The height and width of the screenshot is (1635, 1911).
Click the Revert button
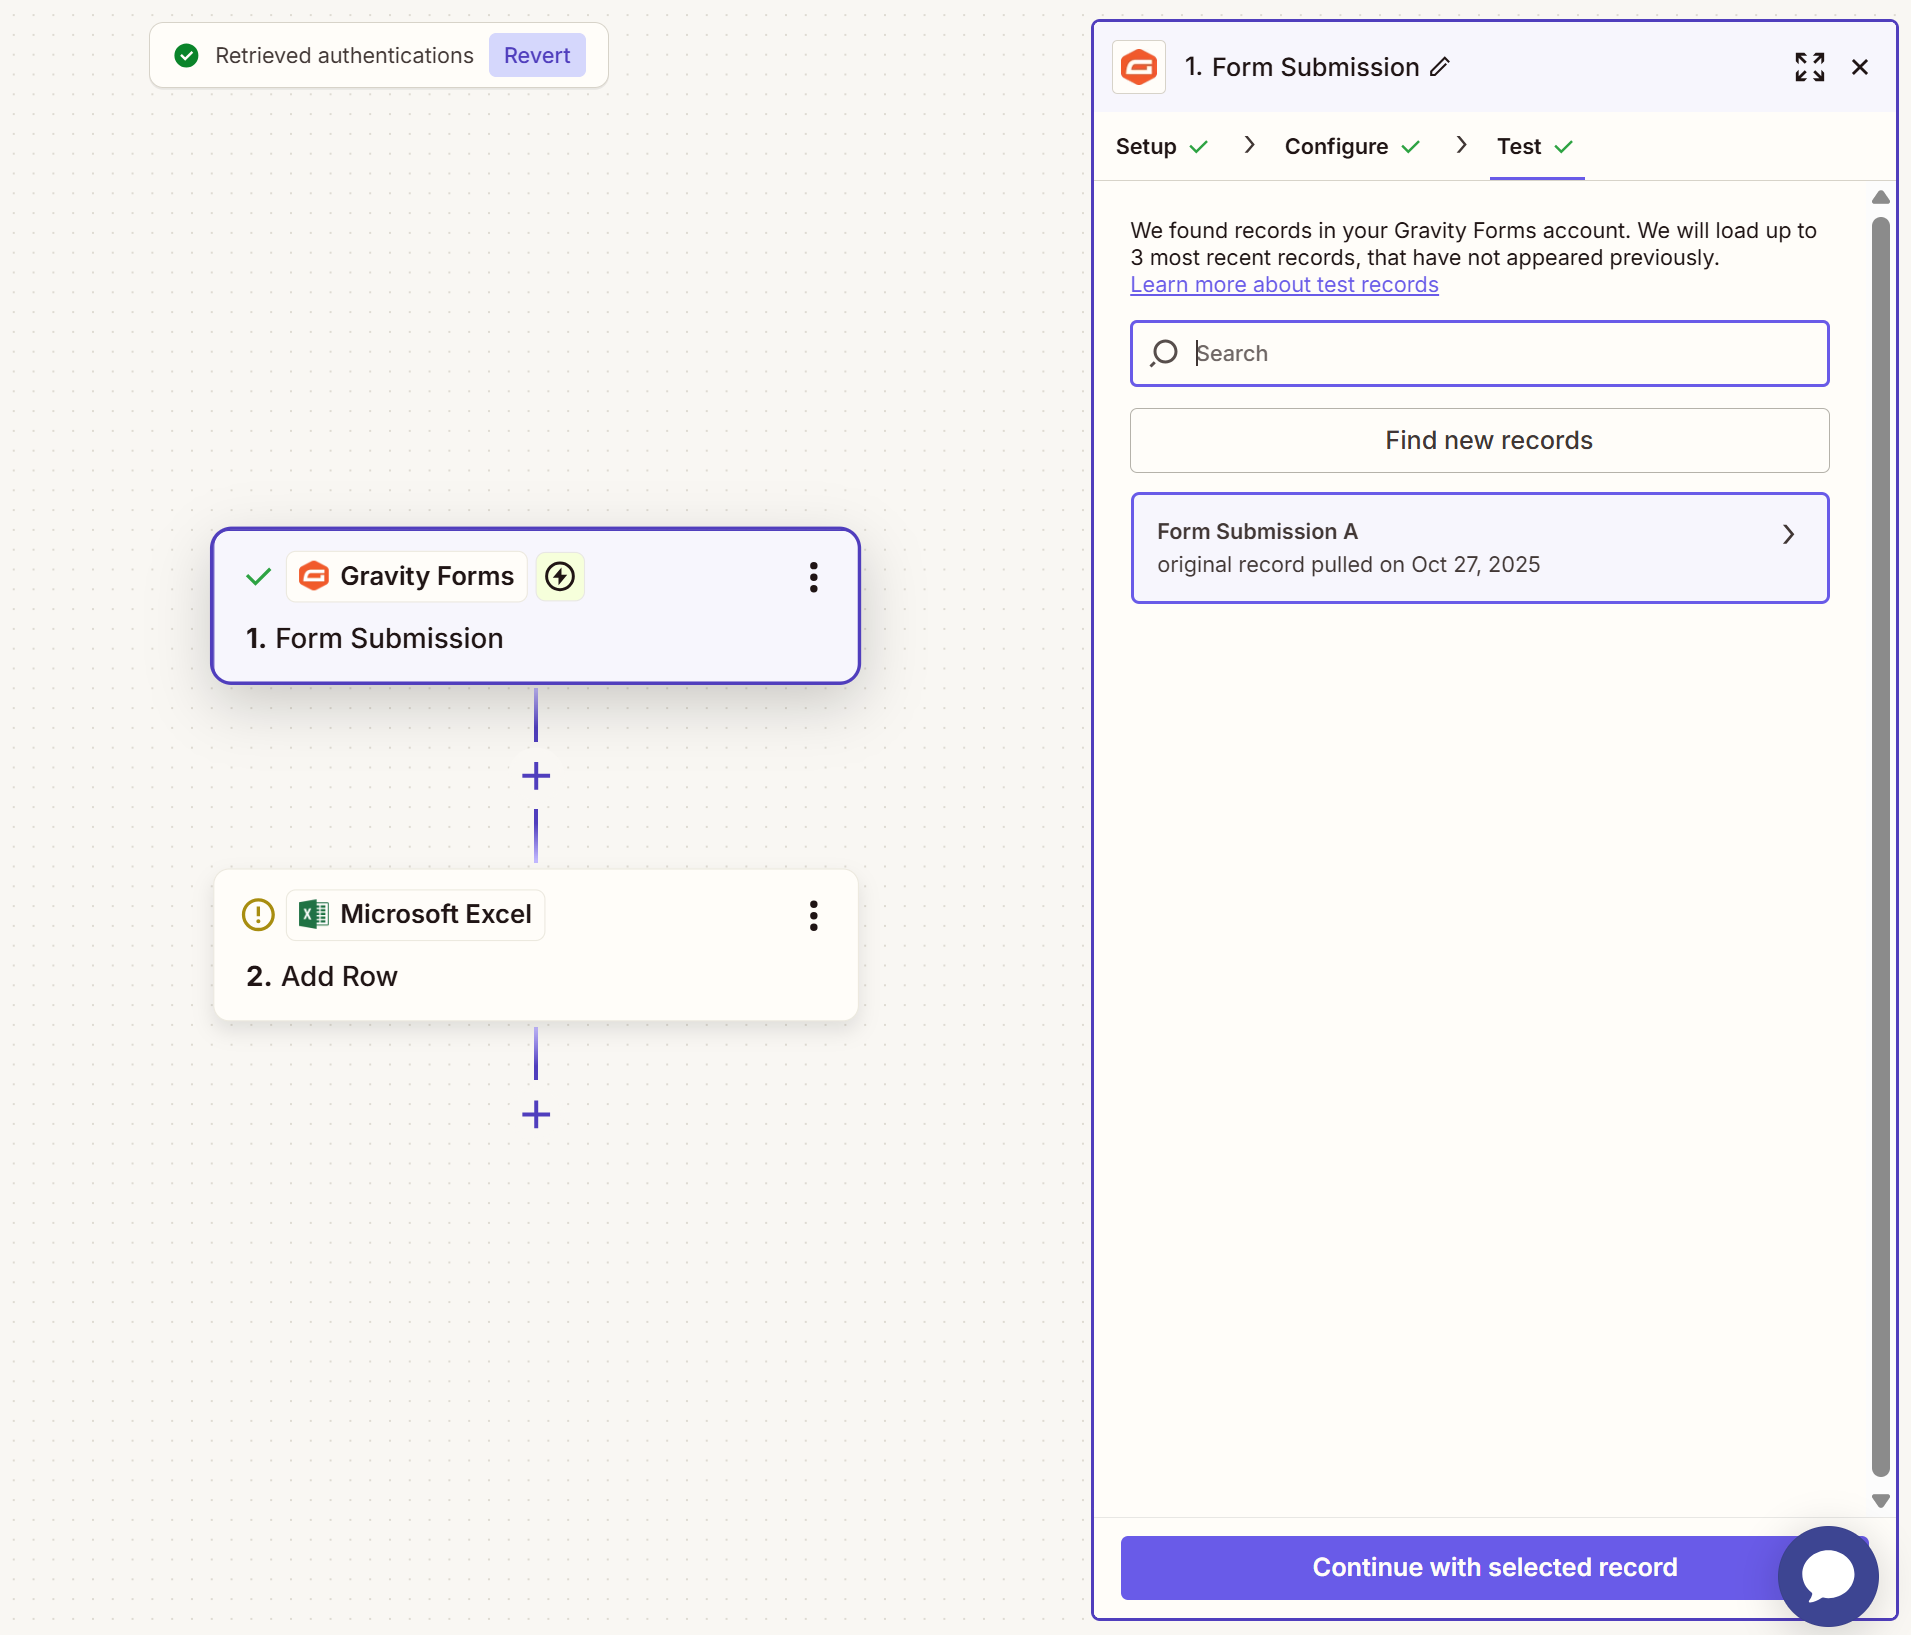click(x=536, y=55)
